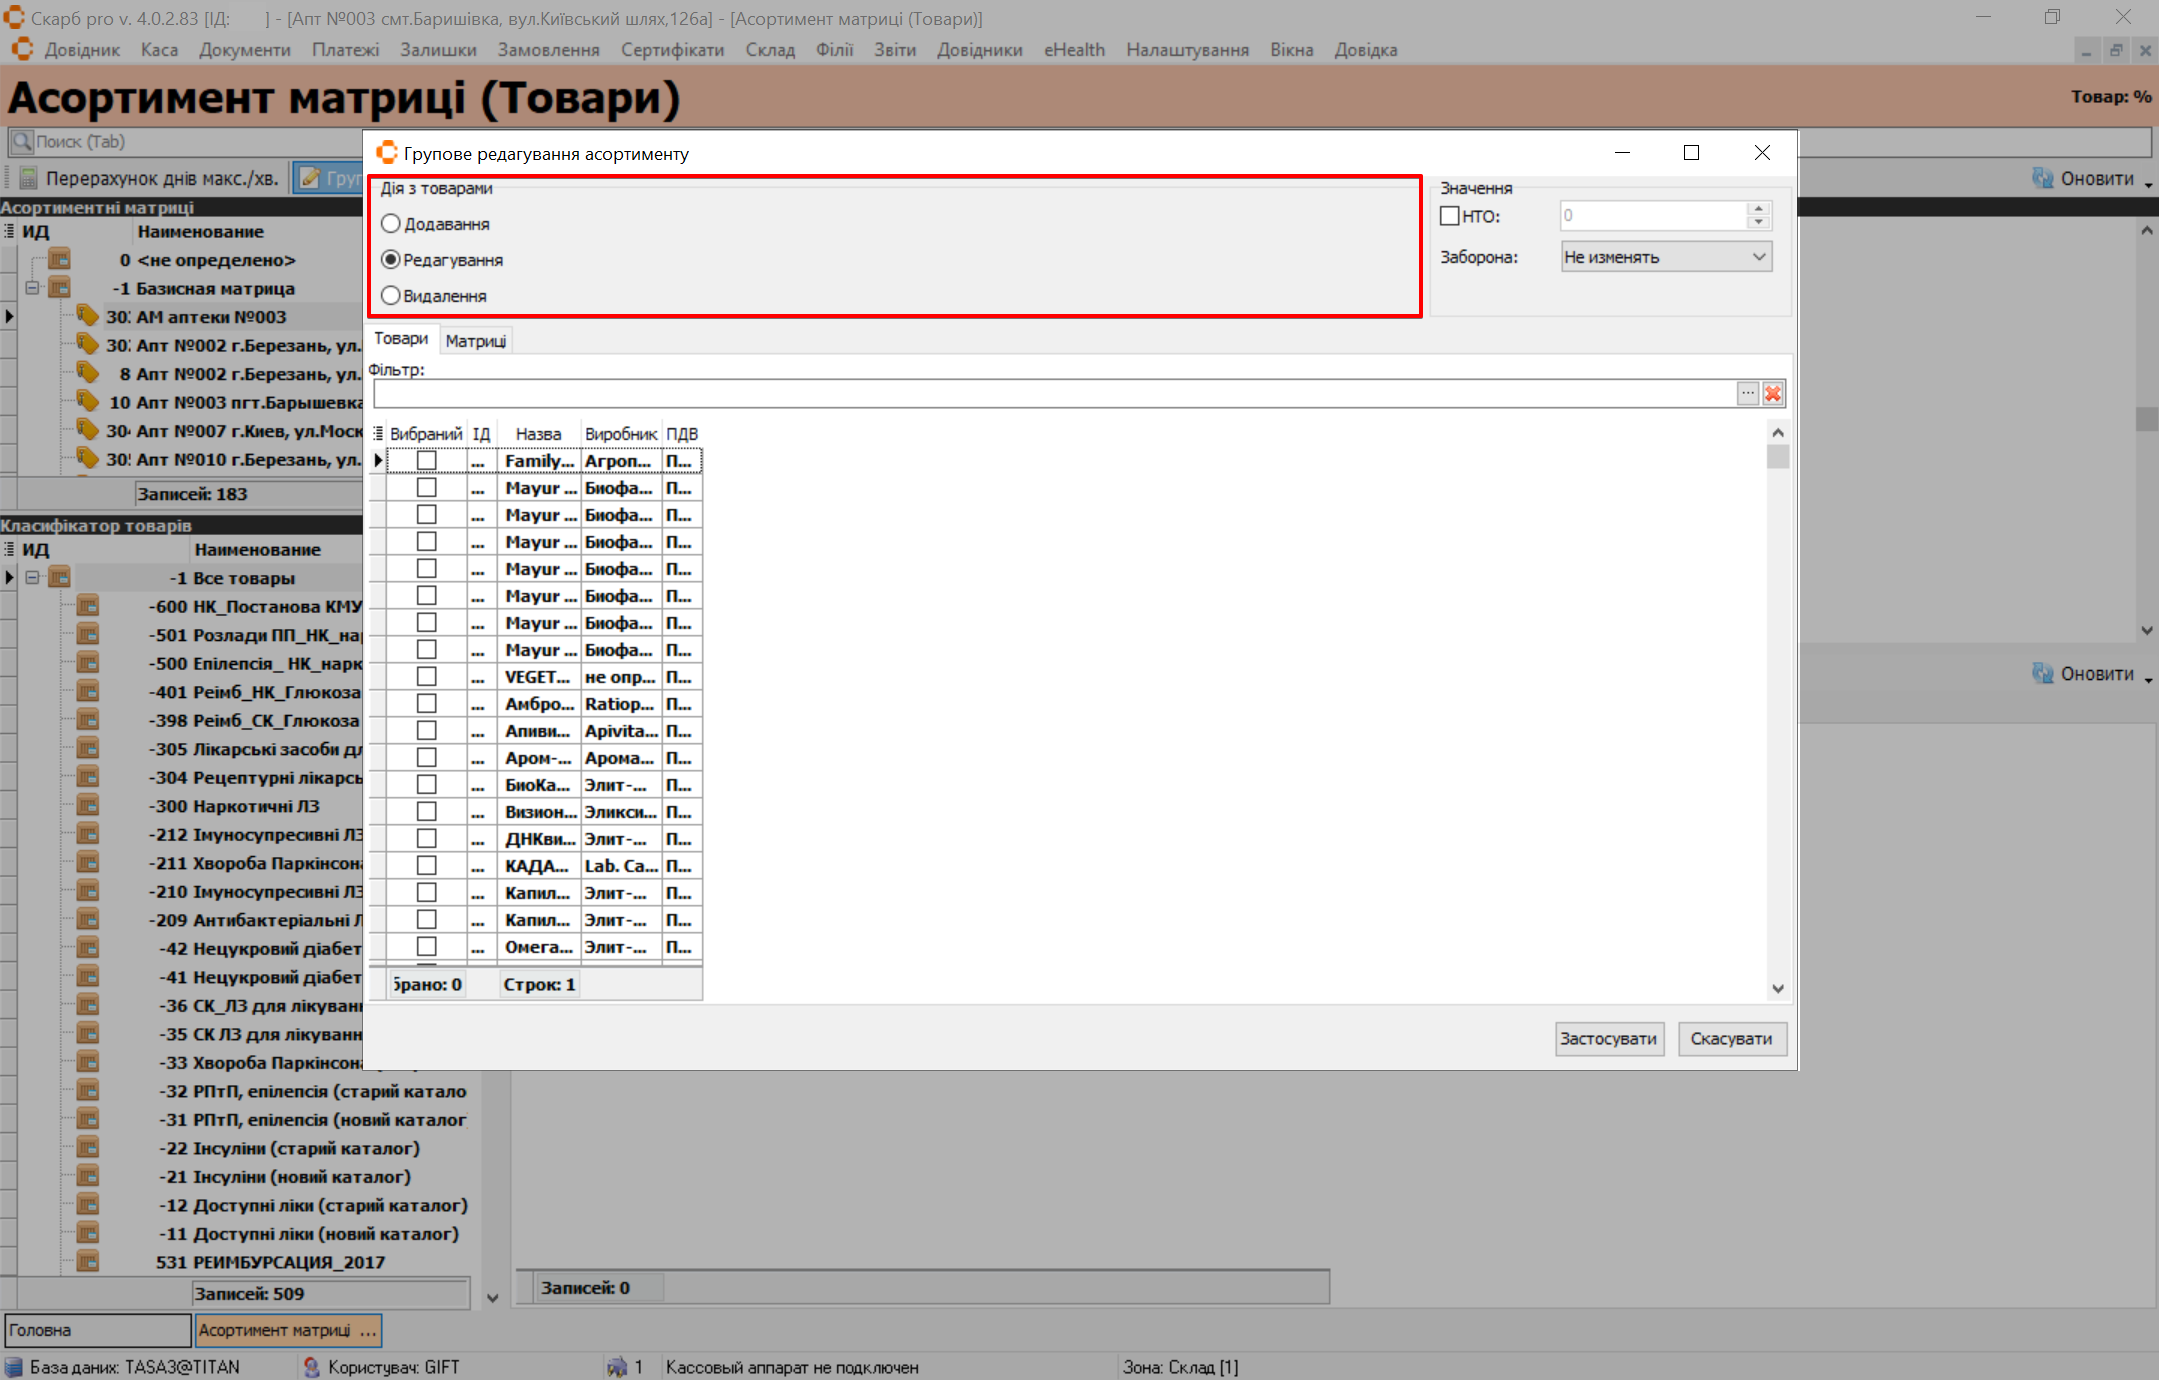Click the red X clear filter icon
Image resolution: width=2159 pixels, height=1380 pixels.
[1773, 394]
